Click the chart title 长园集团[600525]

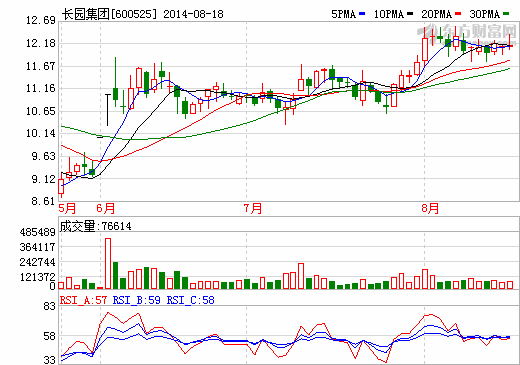click(109, 14)
